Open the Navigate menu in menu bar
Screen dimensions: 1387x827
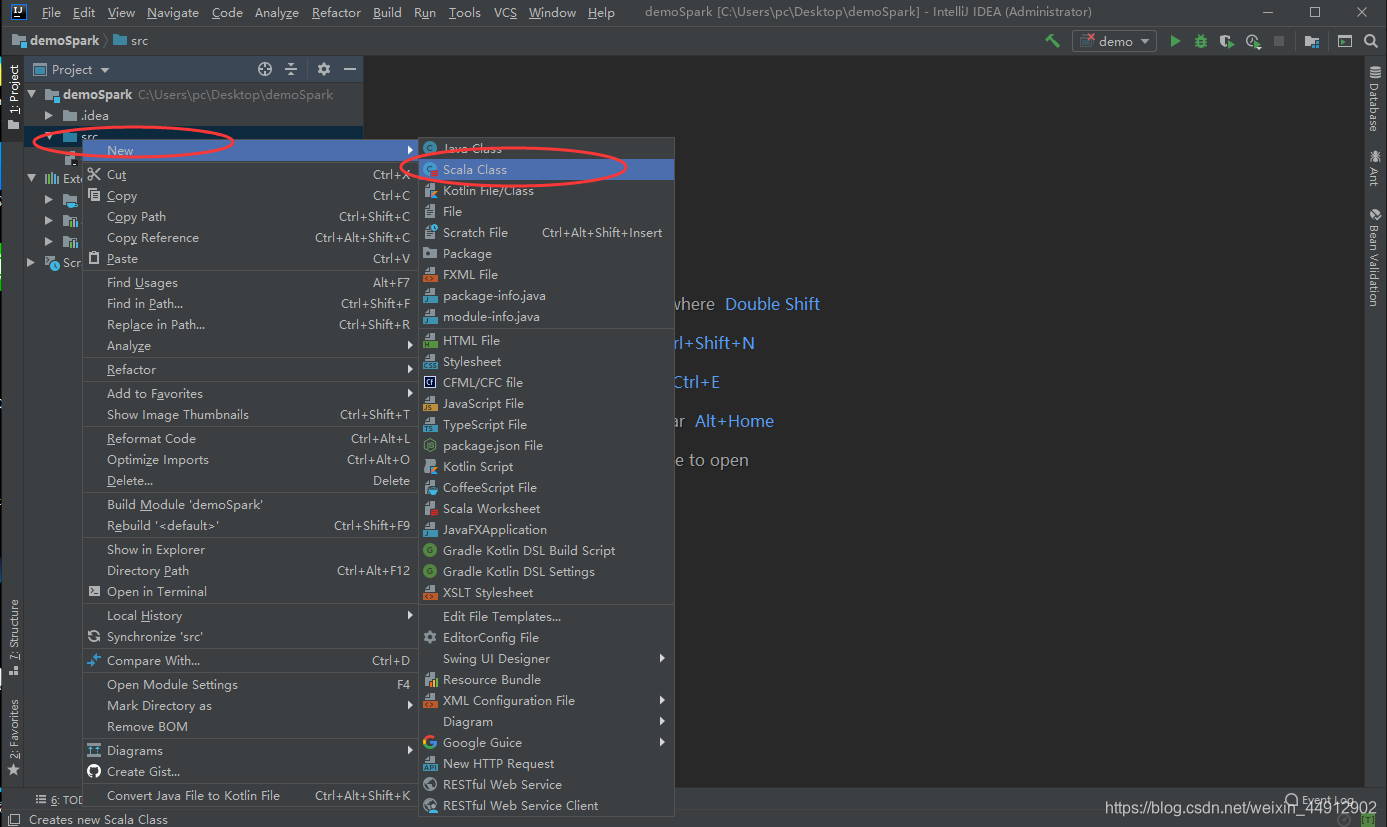173,12
